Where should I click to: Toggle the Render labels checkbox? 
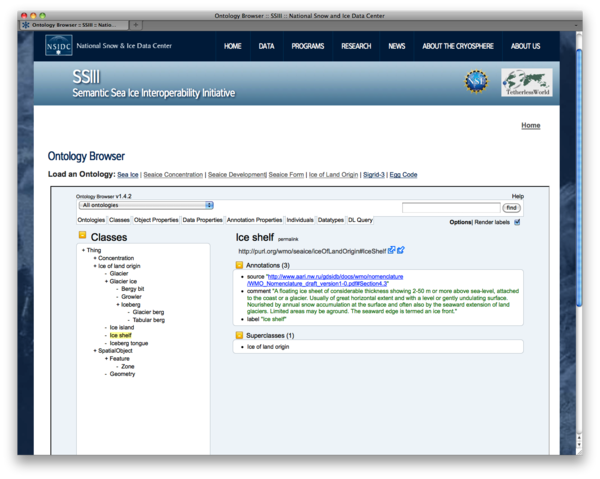point(517,222)
